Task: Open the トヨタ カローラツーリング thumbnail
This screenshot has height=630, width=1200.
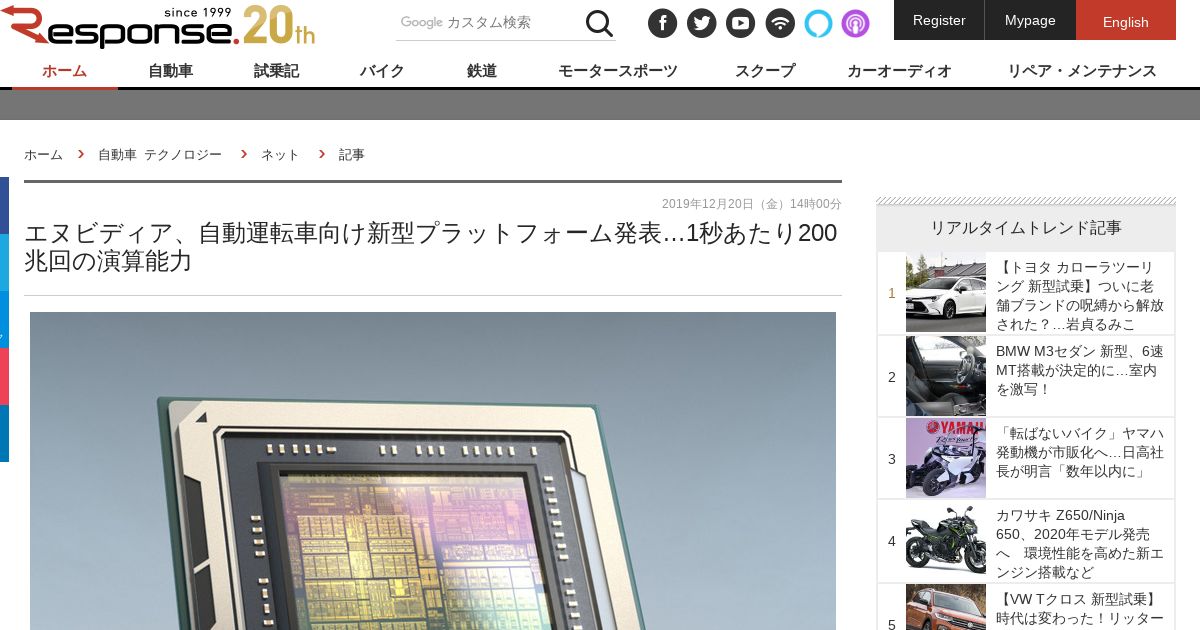Action: point(946,293)
